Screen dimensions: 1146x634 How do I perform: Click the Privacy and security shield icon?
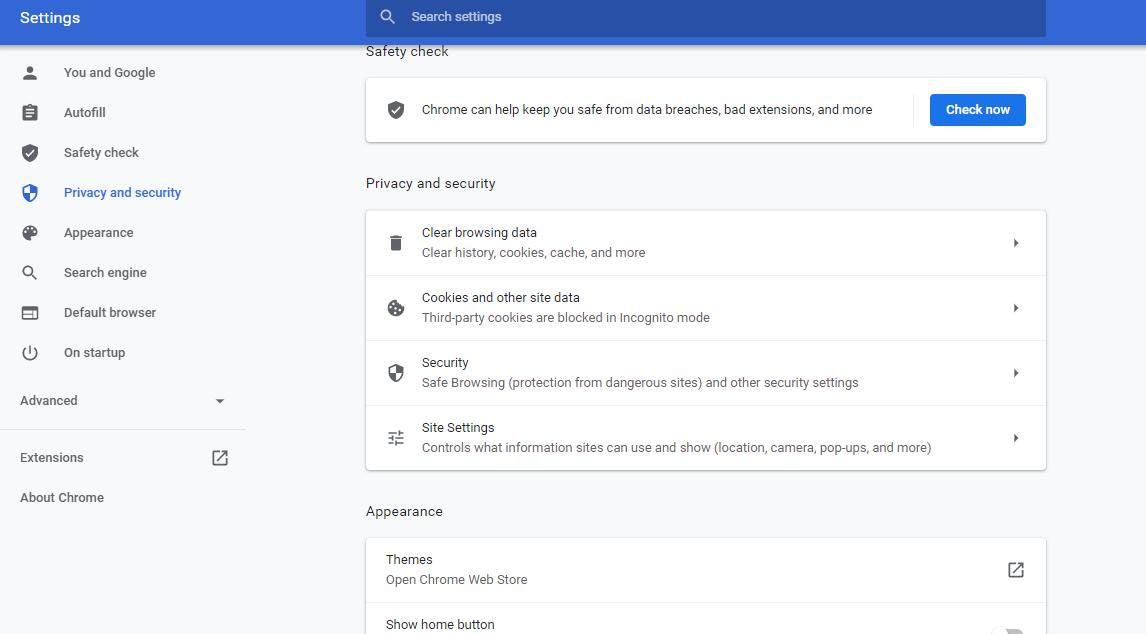(30, 192)
